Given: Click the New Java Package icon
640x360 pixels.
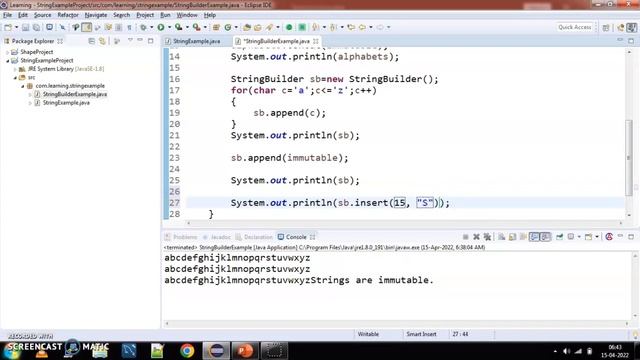Looking at the screenshot, I should [x=216, y=27].
